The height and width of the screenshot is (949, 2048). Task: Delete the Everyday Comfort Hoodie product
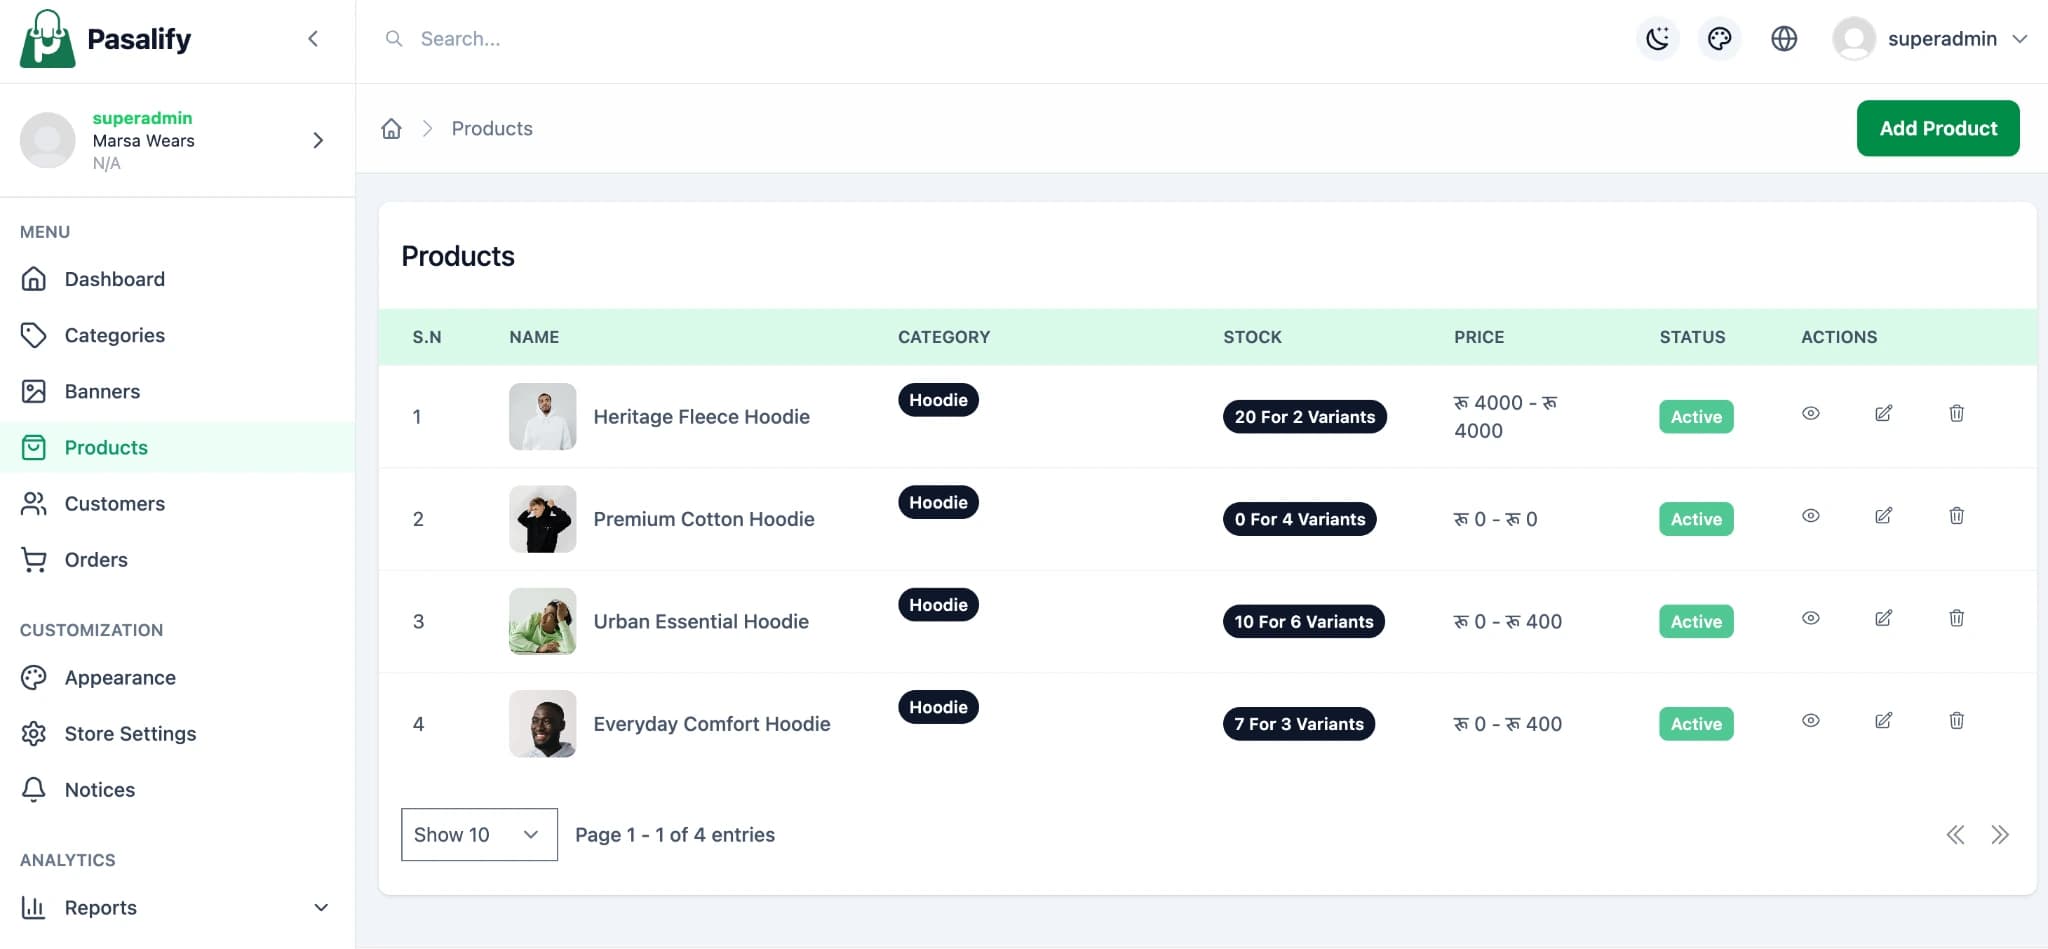[1956, 720]
